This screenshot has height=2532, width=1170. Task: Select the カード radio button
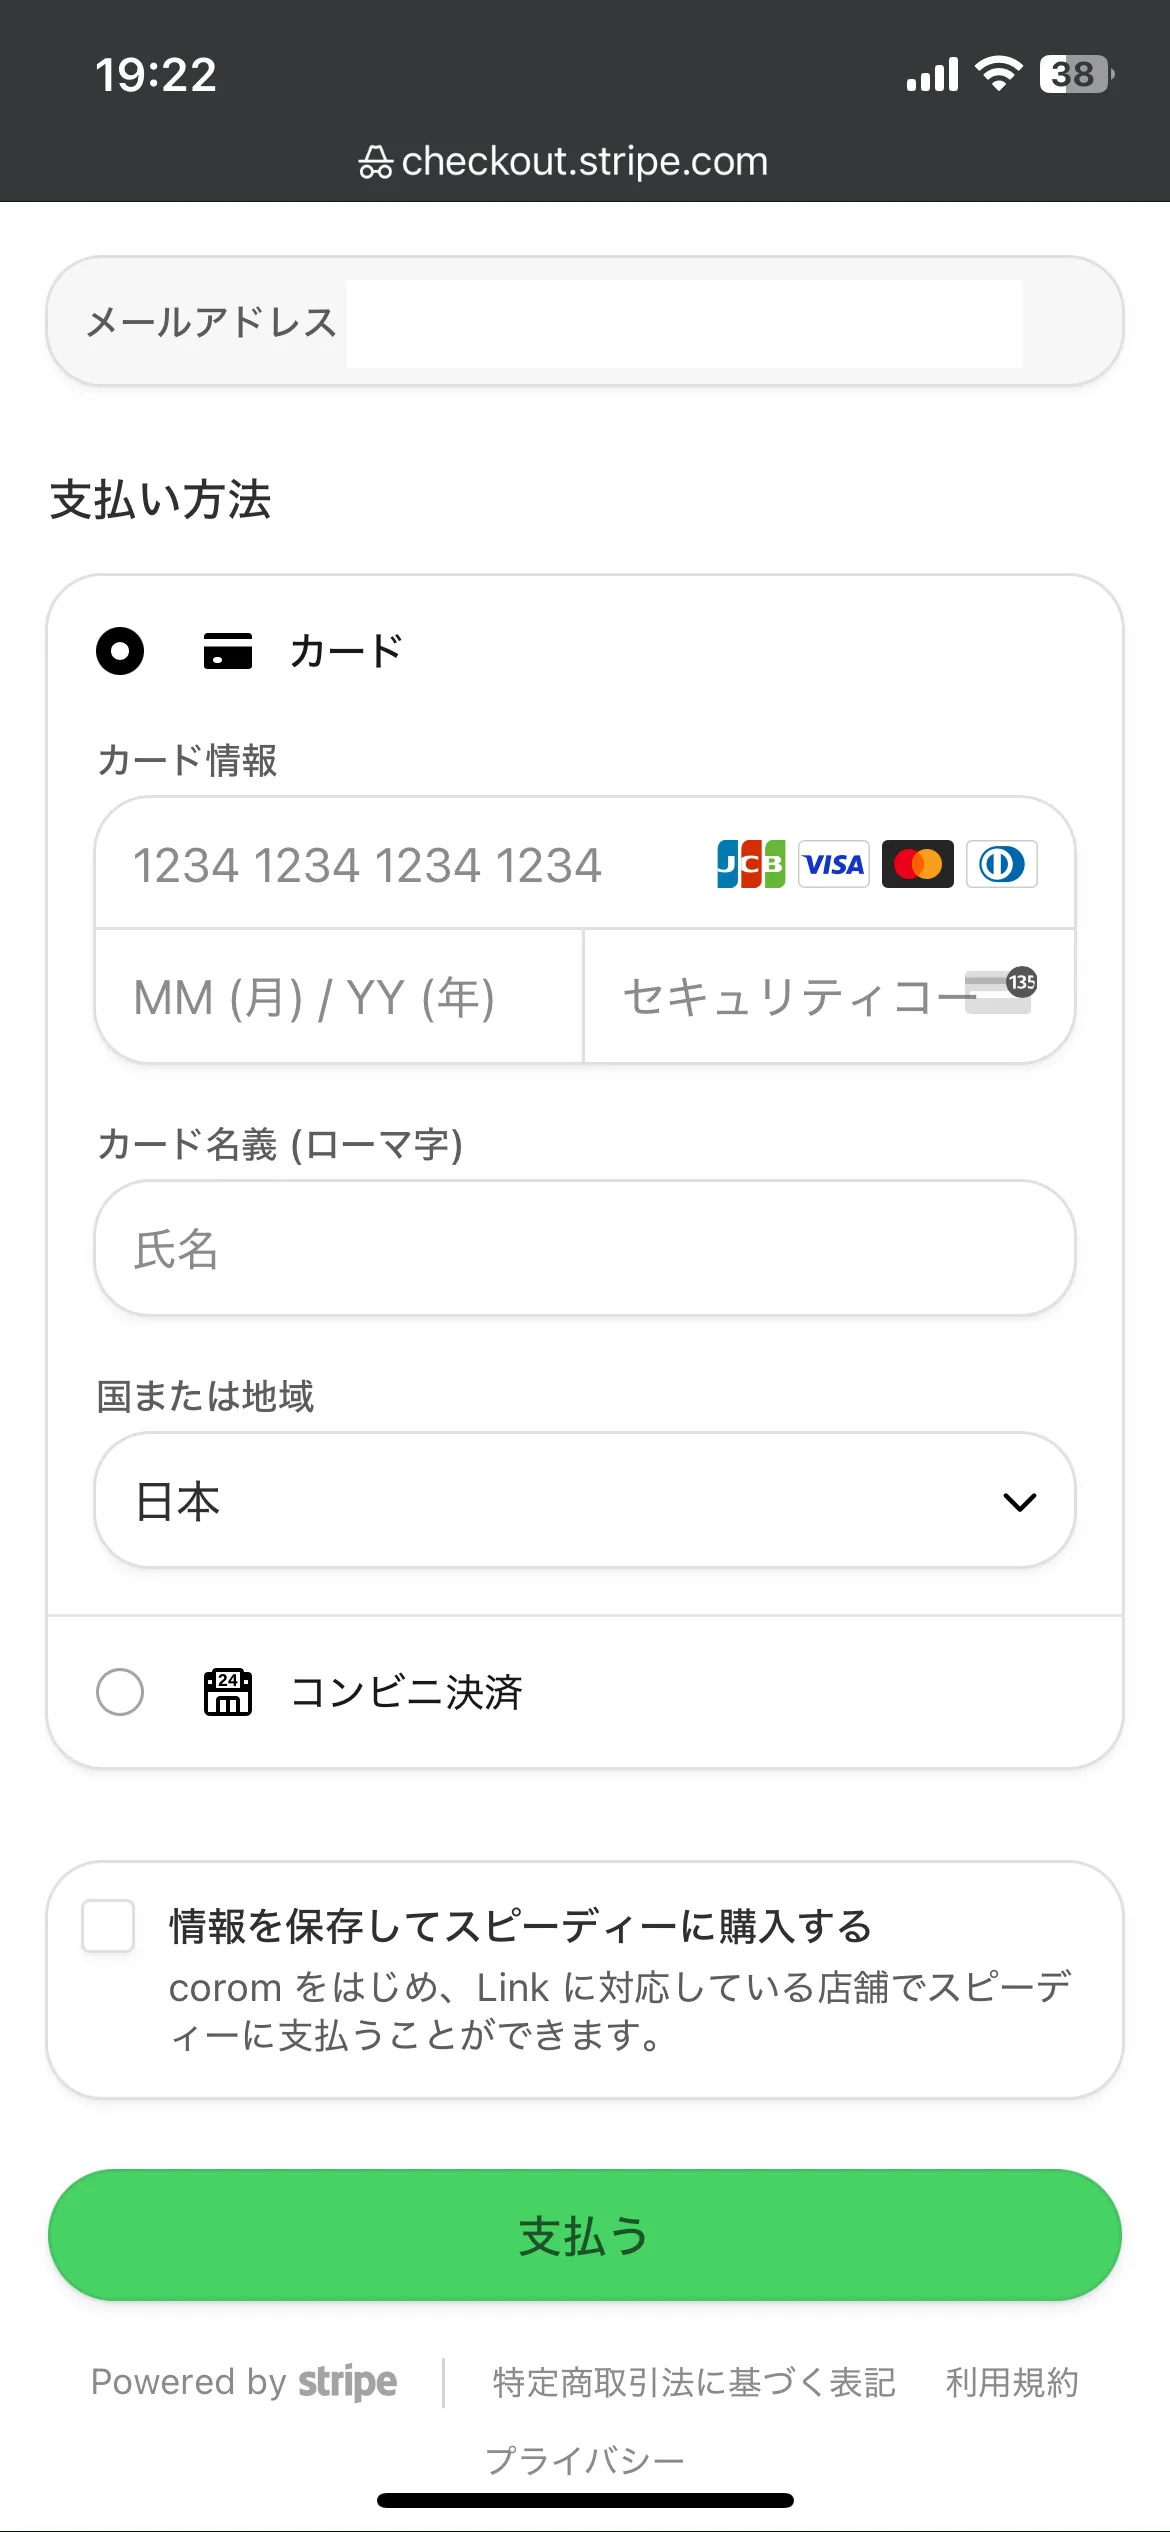coord(120,651)
